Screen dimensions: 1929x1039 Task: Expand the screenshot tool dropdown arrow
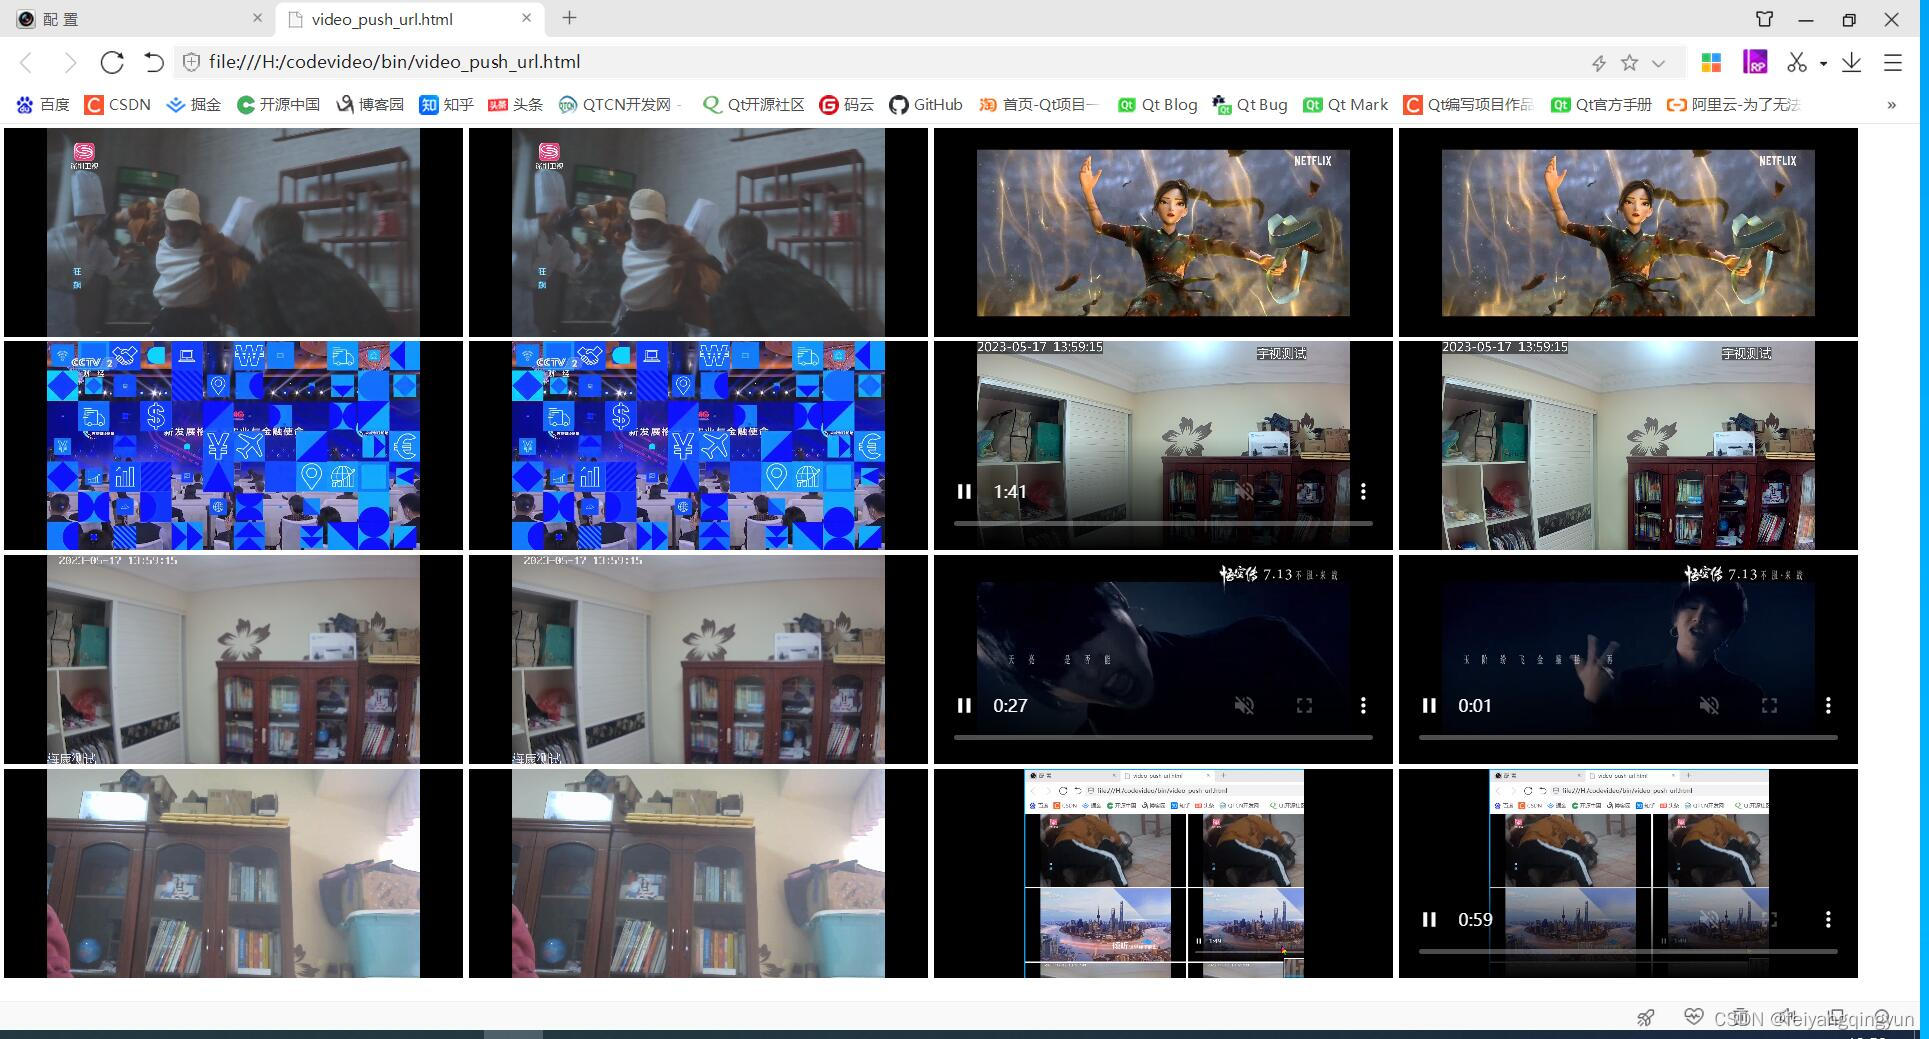(1823, 63)
